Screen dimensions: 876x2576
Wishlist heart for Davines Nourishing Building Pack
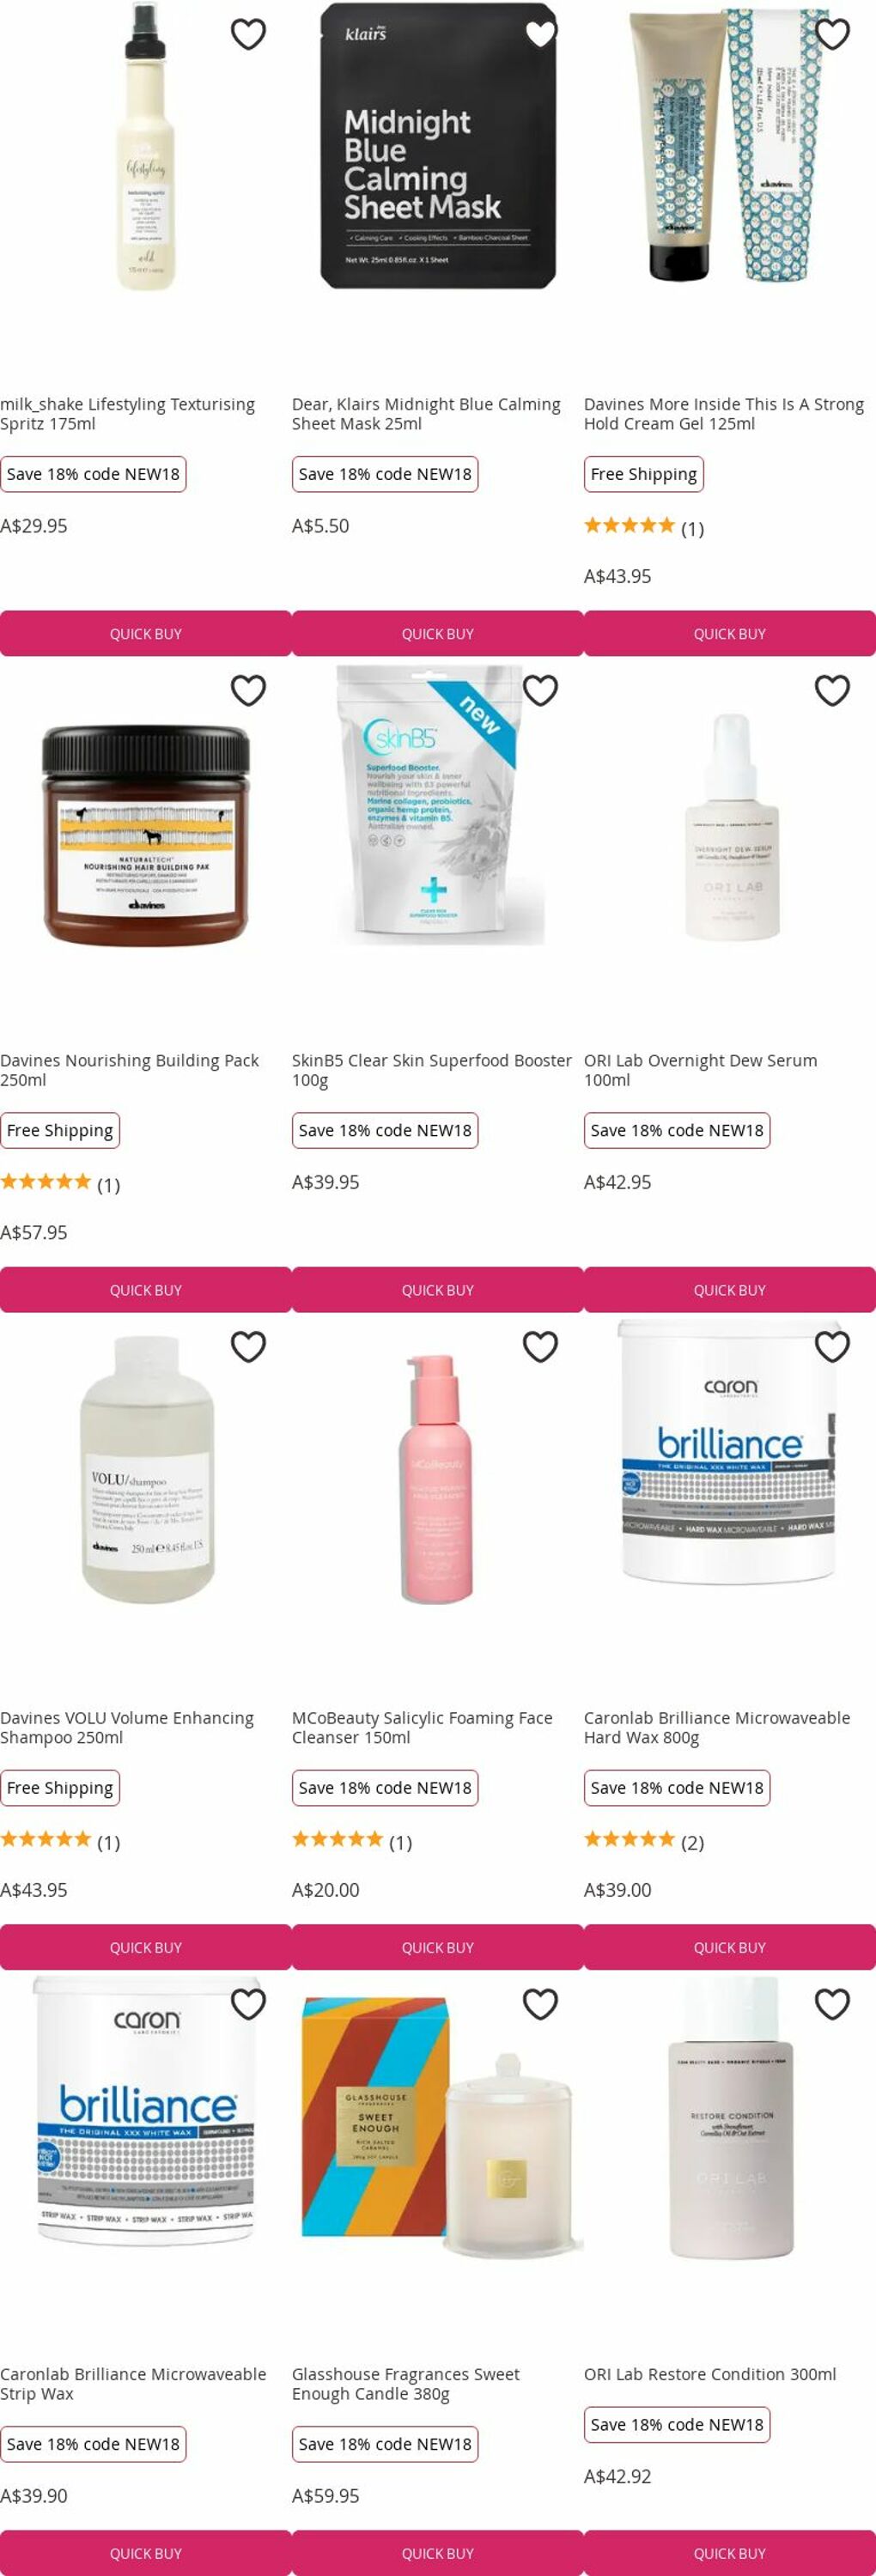pyautogui.click(x=248, y=690)
